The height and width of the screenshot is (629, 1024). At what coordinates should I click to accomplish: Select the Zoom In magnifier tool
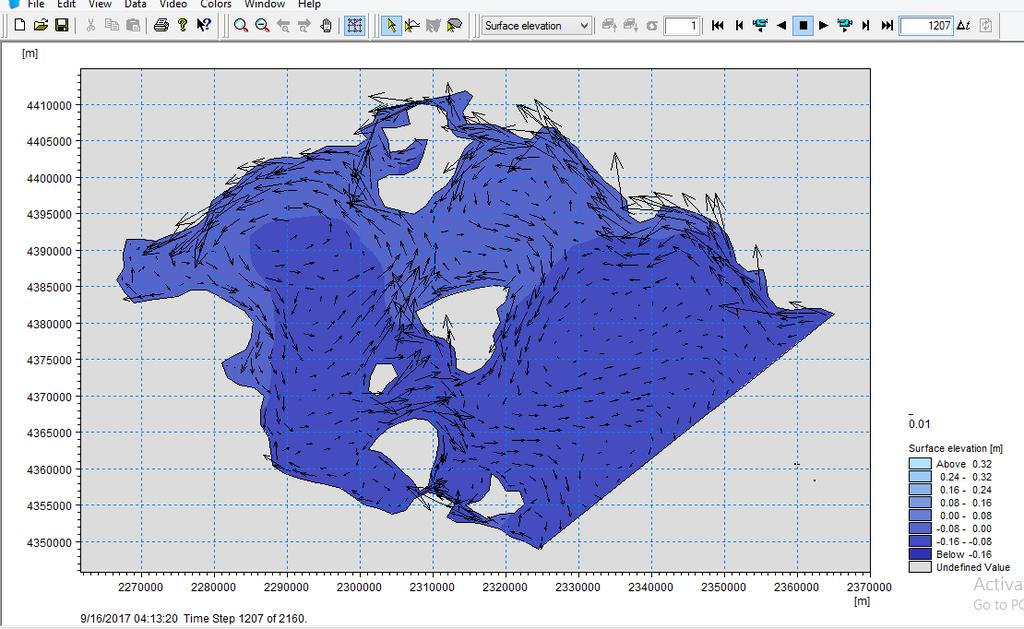(241, 25)
